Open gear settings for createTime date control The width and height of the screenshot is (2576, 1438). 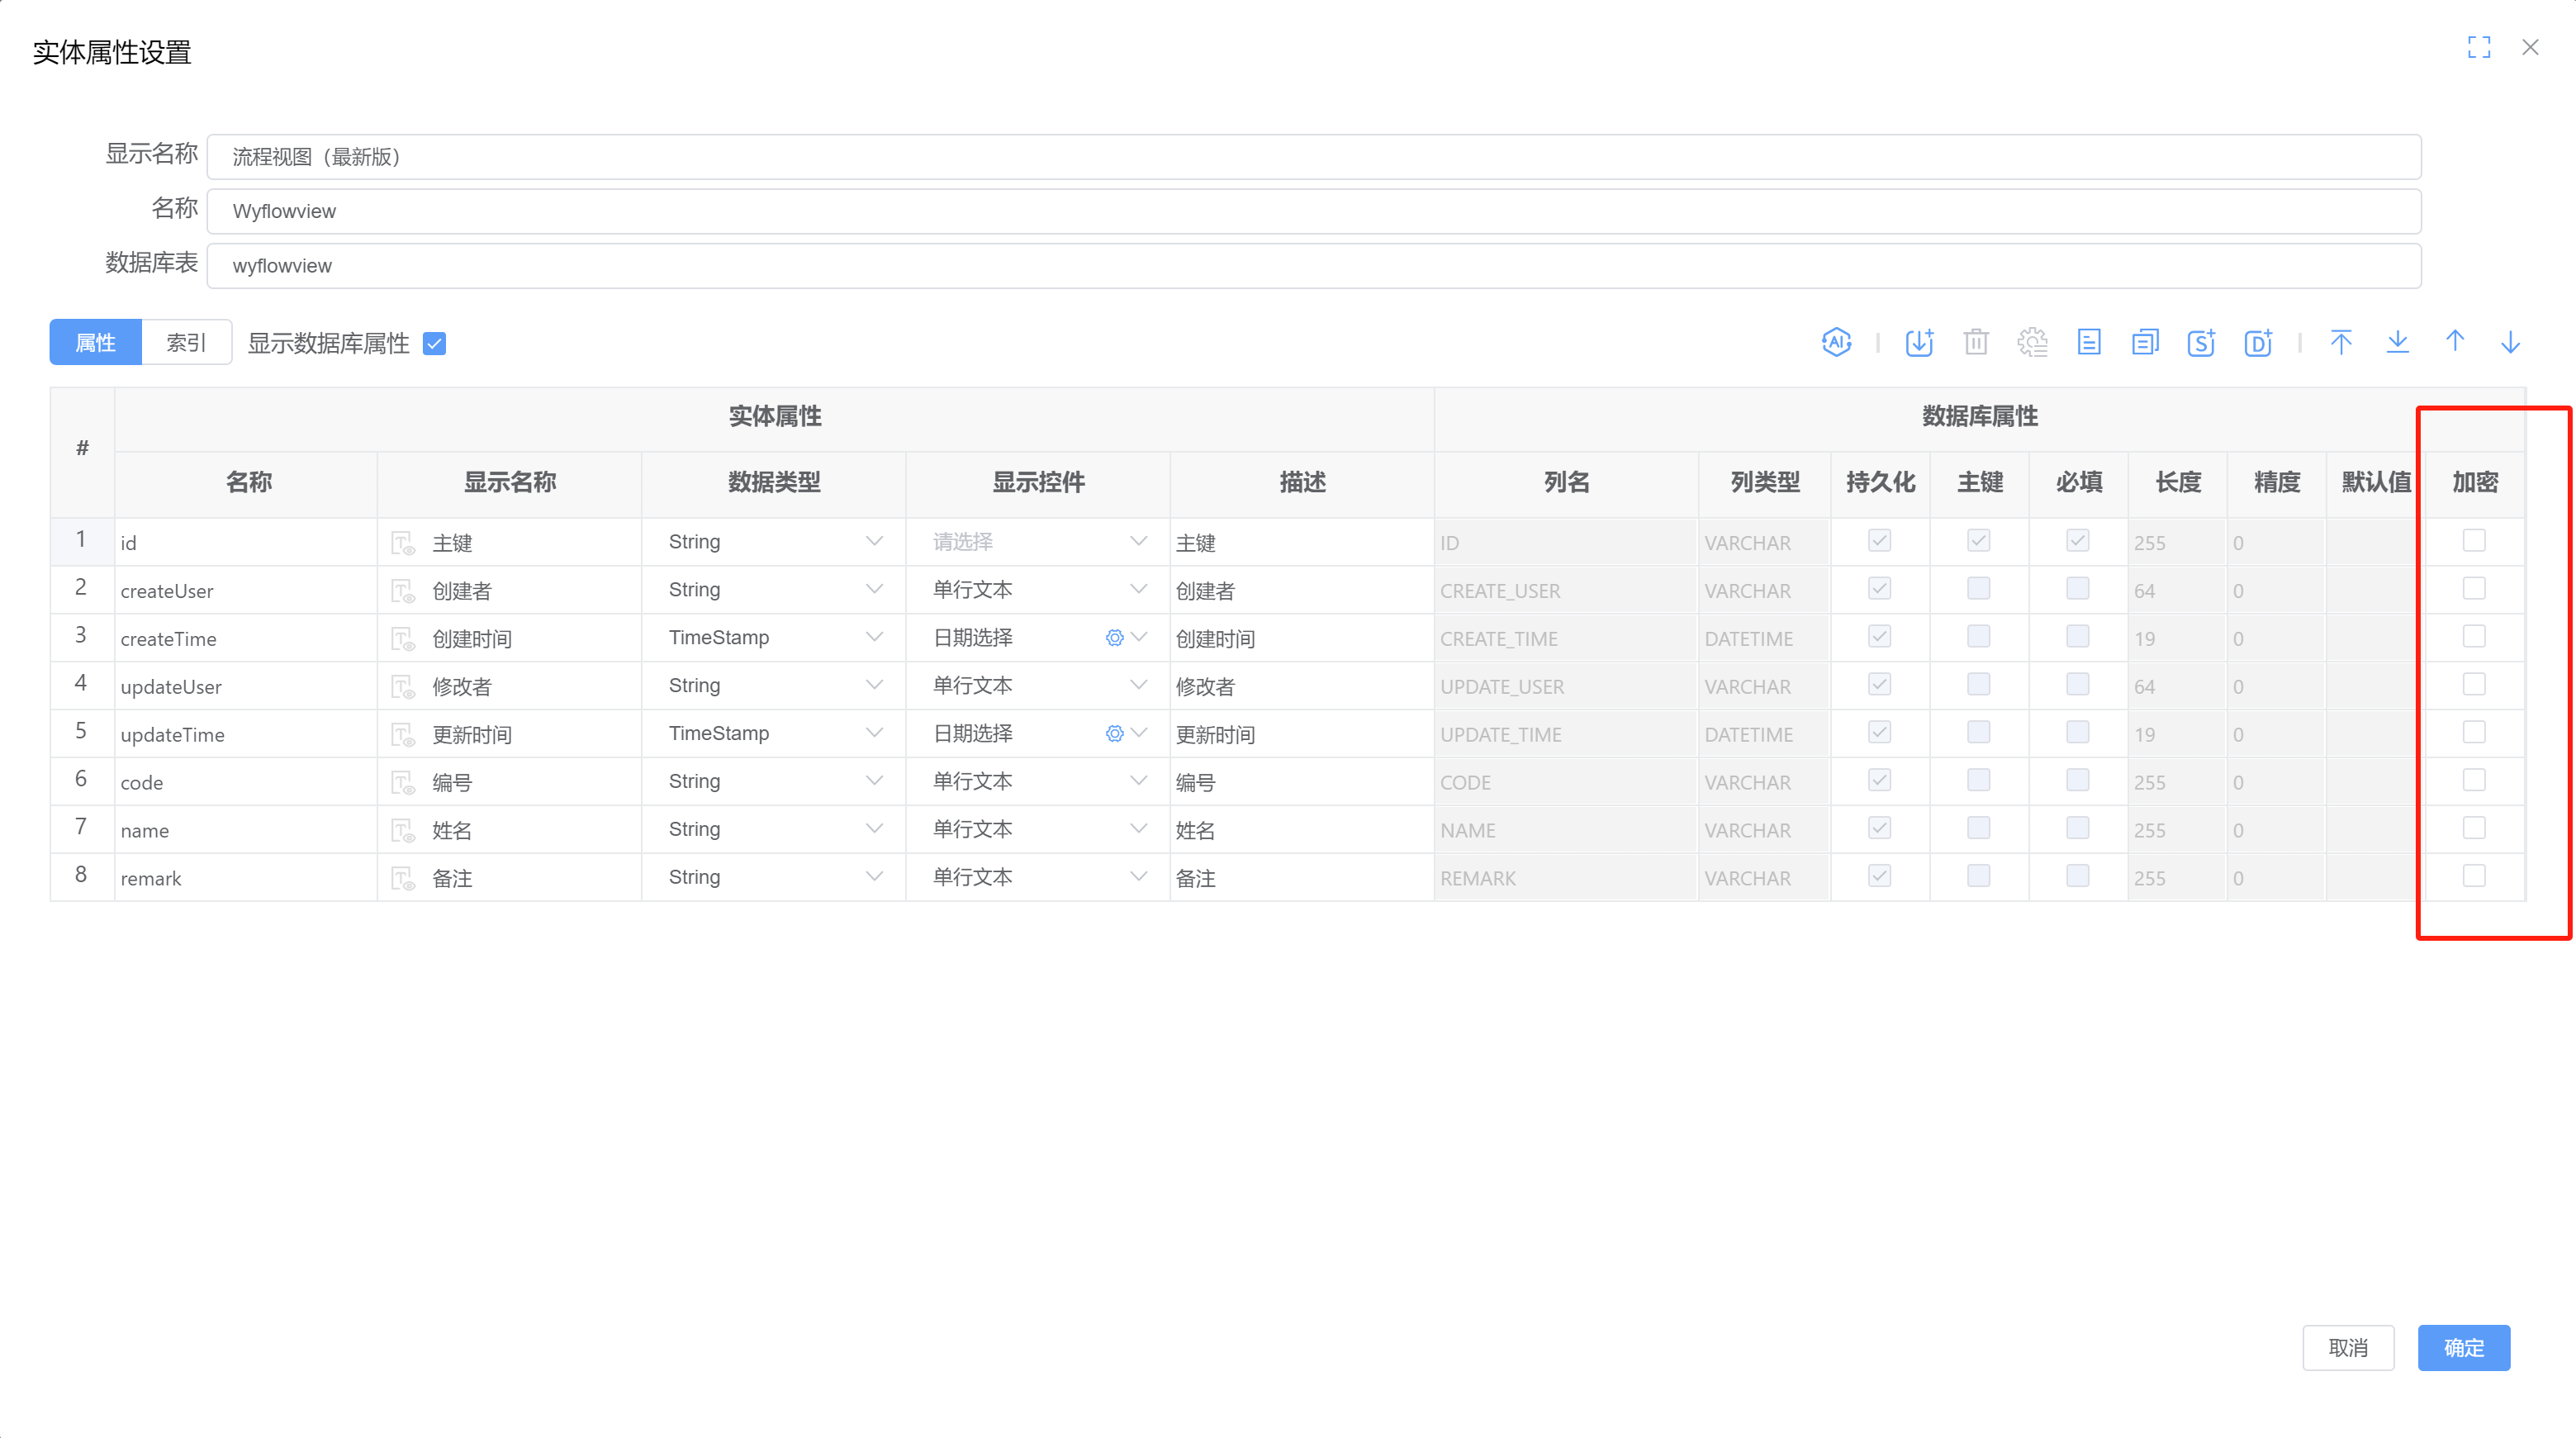pyautogui.click(x=1114, y=638)
